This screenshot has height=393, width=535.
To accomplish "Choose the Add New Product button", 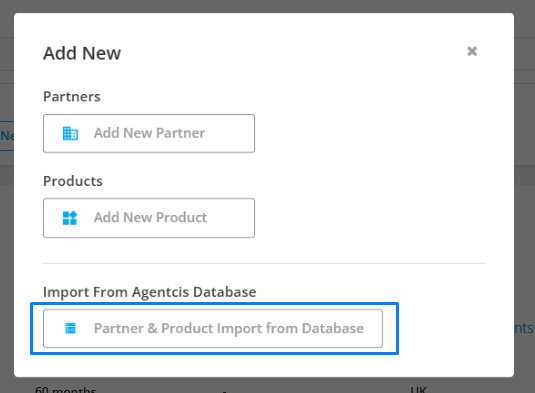I will pyautogui.click(x=149, y=218).
